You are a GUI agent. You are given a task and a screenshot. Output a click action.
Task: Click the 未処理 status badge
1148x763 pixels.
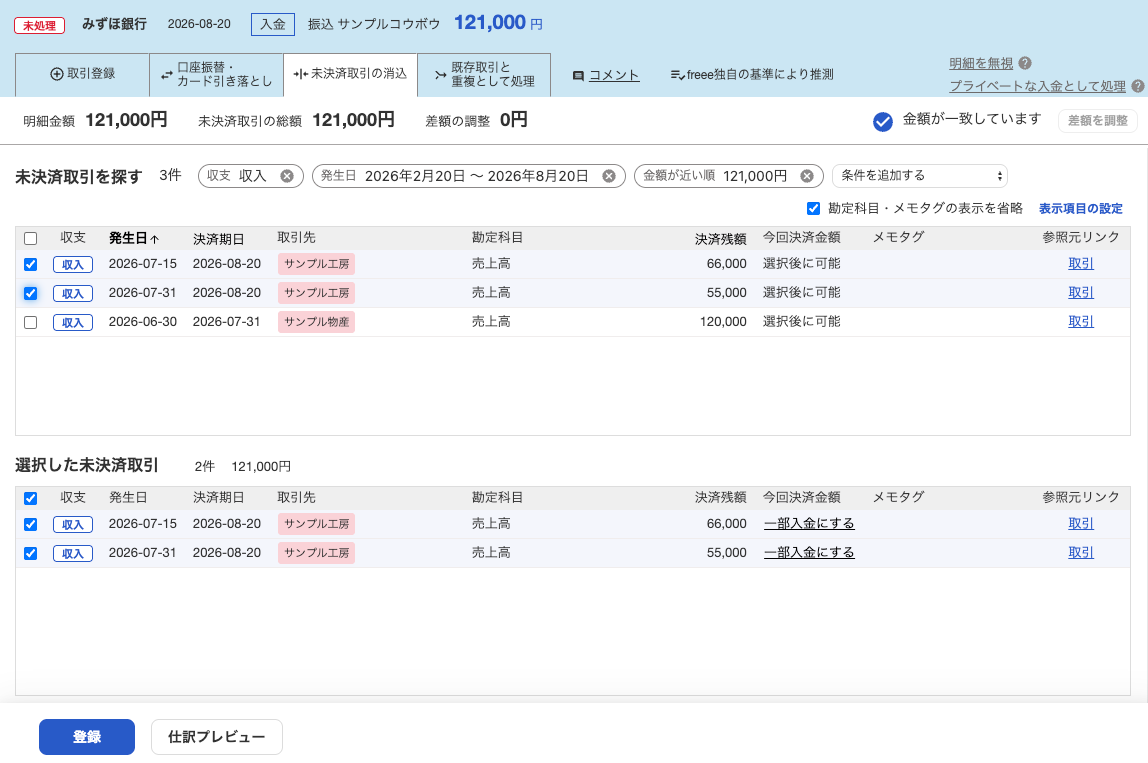40,26
